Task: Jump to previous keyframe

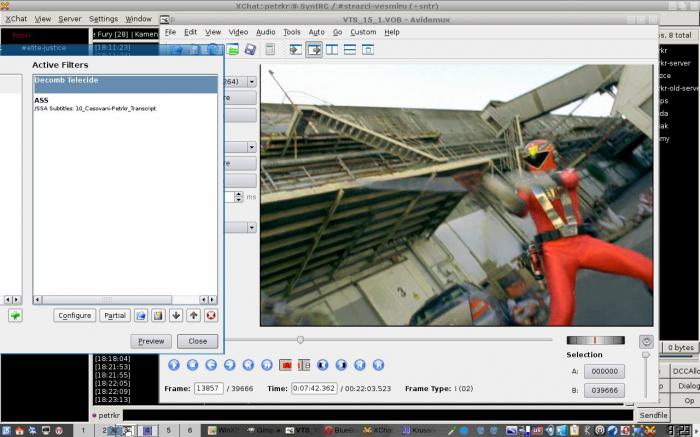Action: pos(248,365)
